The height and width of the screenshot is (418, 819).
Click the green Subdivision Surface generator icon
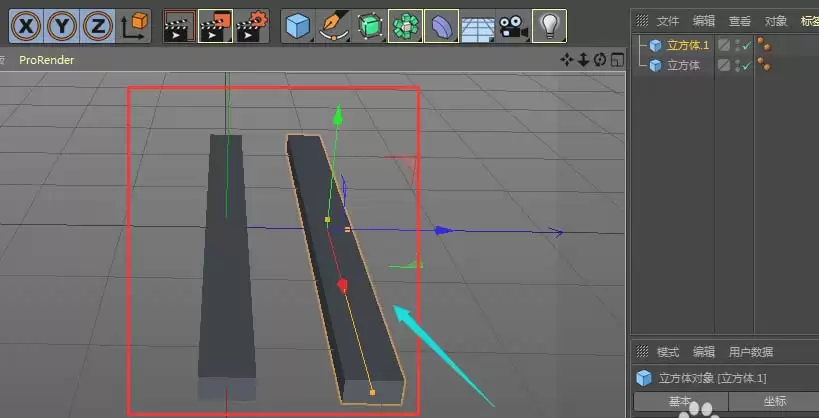coord(370,26)
